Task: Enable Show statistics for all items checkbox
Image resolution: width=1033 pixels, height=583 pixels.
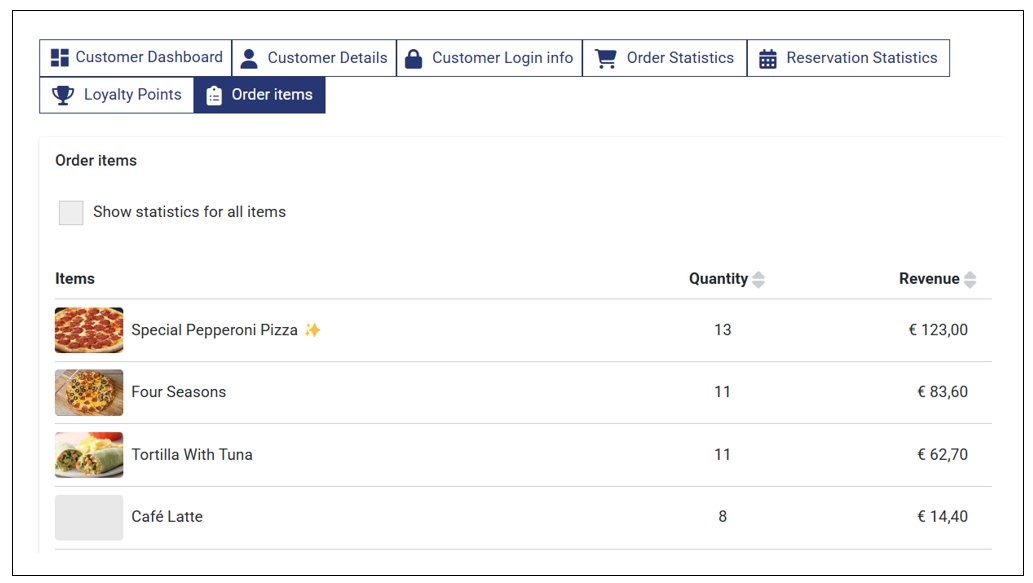Action: tap(71, 212)
